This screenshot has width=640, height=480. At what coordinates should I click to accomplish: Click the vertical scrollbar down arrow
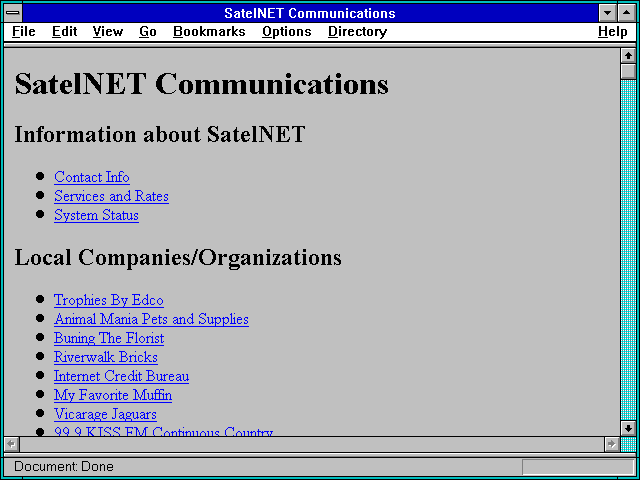click(x=628, y=428)
